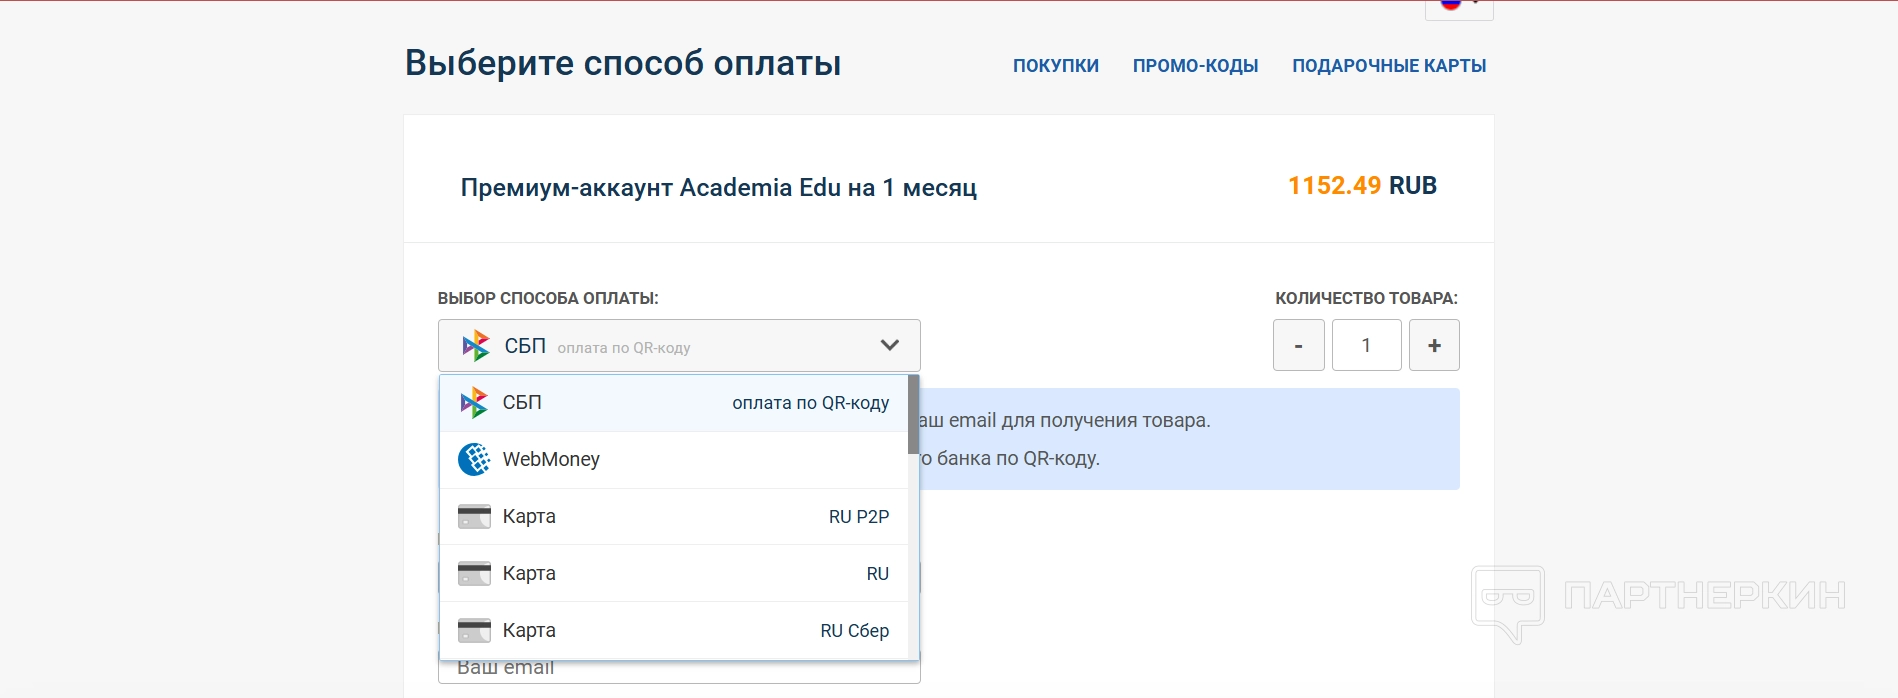Decrease the item quantity with the minus button
The image size is (1898, 698).
pyautogui.click(x=1298, y=346)
